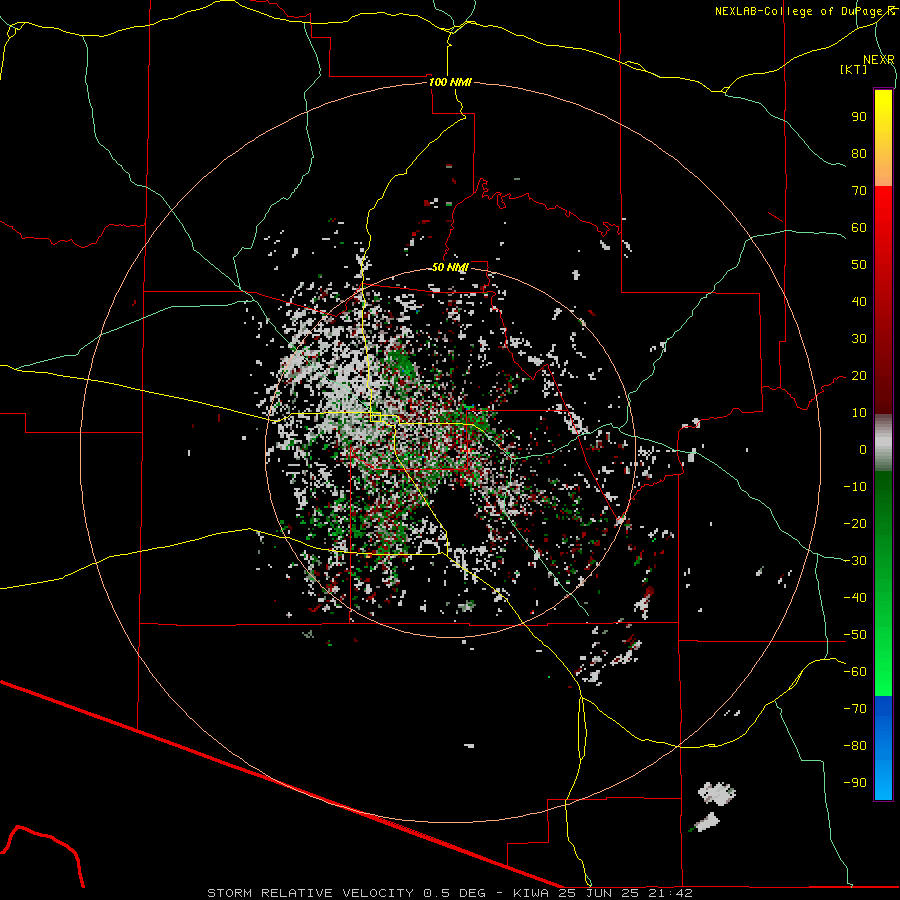Click the blue segment of the color bar
This screenshot has height=900, width=900.
click(x=883, y=748)
